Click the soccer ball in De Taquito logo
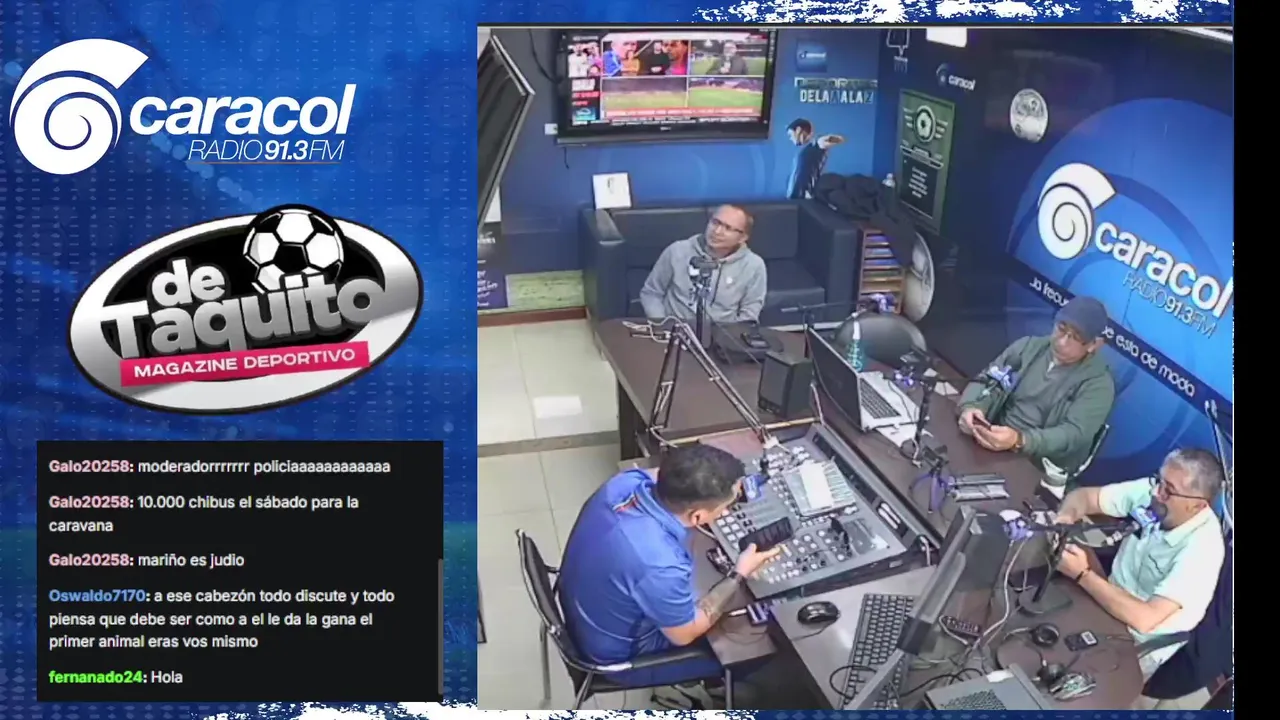 point(295,248)
